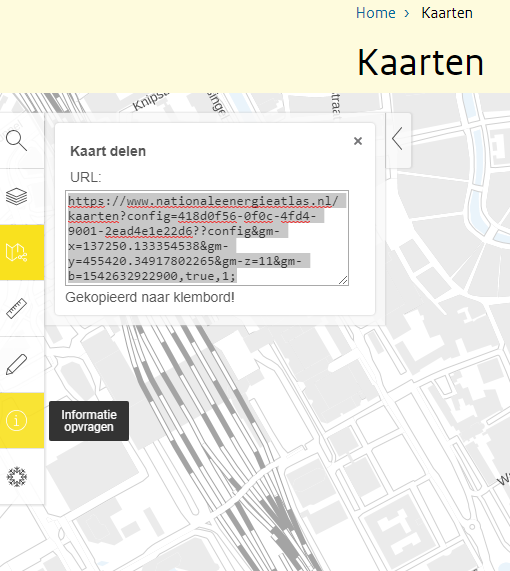
Task: Open the search tool magnifier icon
Action: click(16, 141)
